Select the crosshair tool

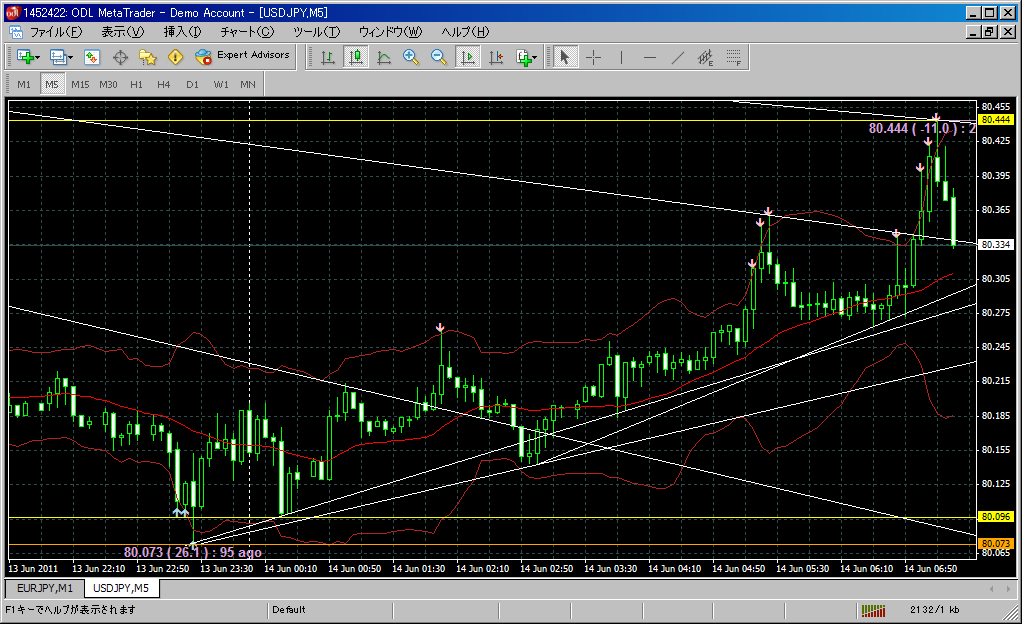coord(593,57)
